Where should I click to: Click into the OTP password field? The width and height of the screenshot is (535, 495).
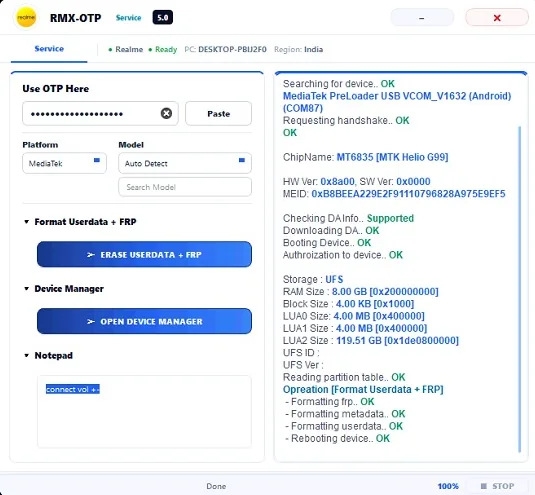100,114
